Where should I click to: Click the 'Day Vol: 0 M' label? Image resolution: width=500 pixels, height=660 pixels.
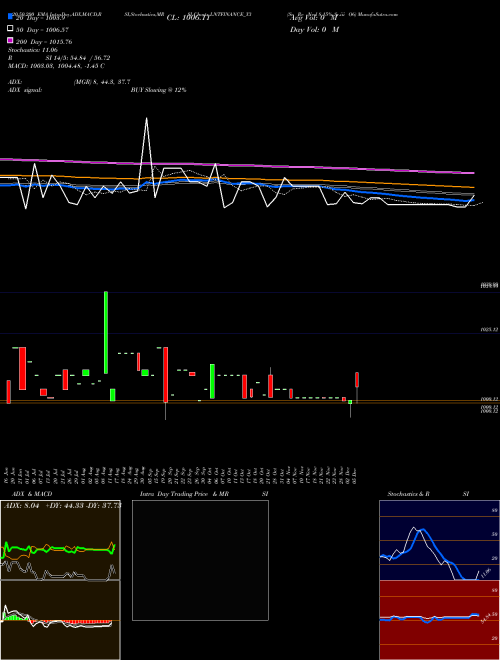pos(314,29)
